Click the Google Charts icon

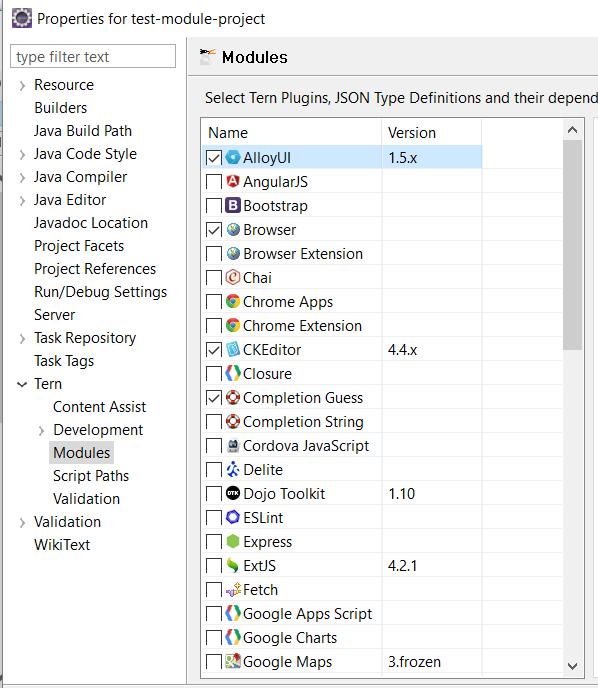tap(233, 637)
